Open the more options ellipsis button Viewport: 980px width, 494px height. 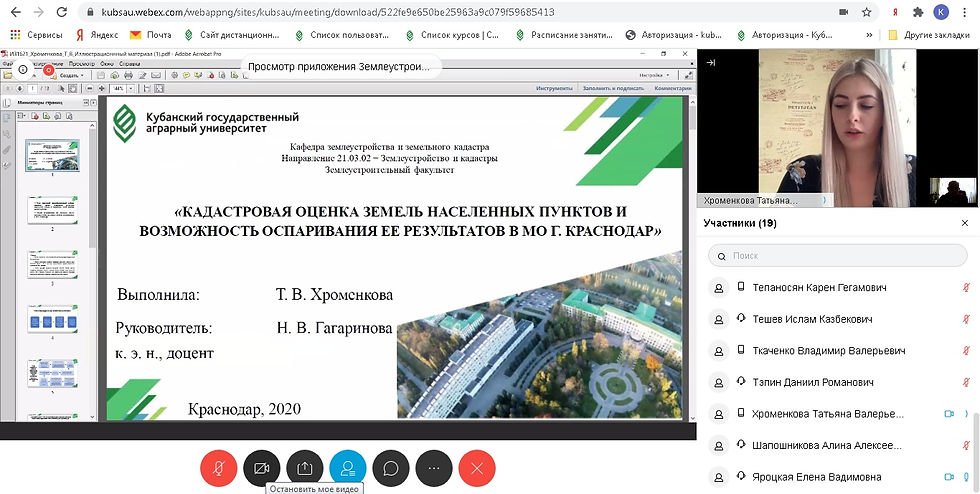click(x=433, y=467)
